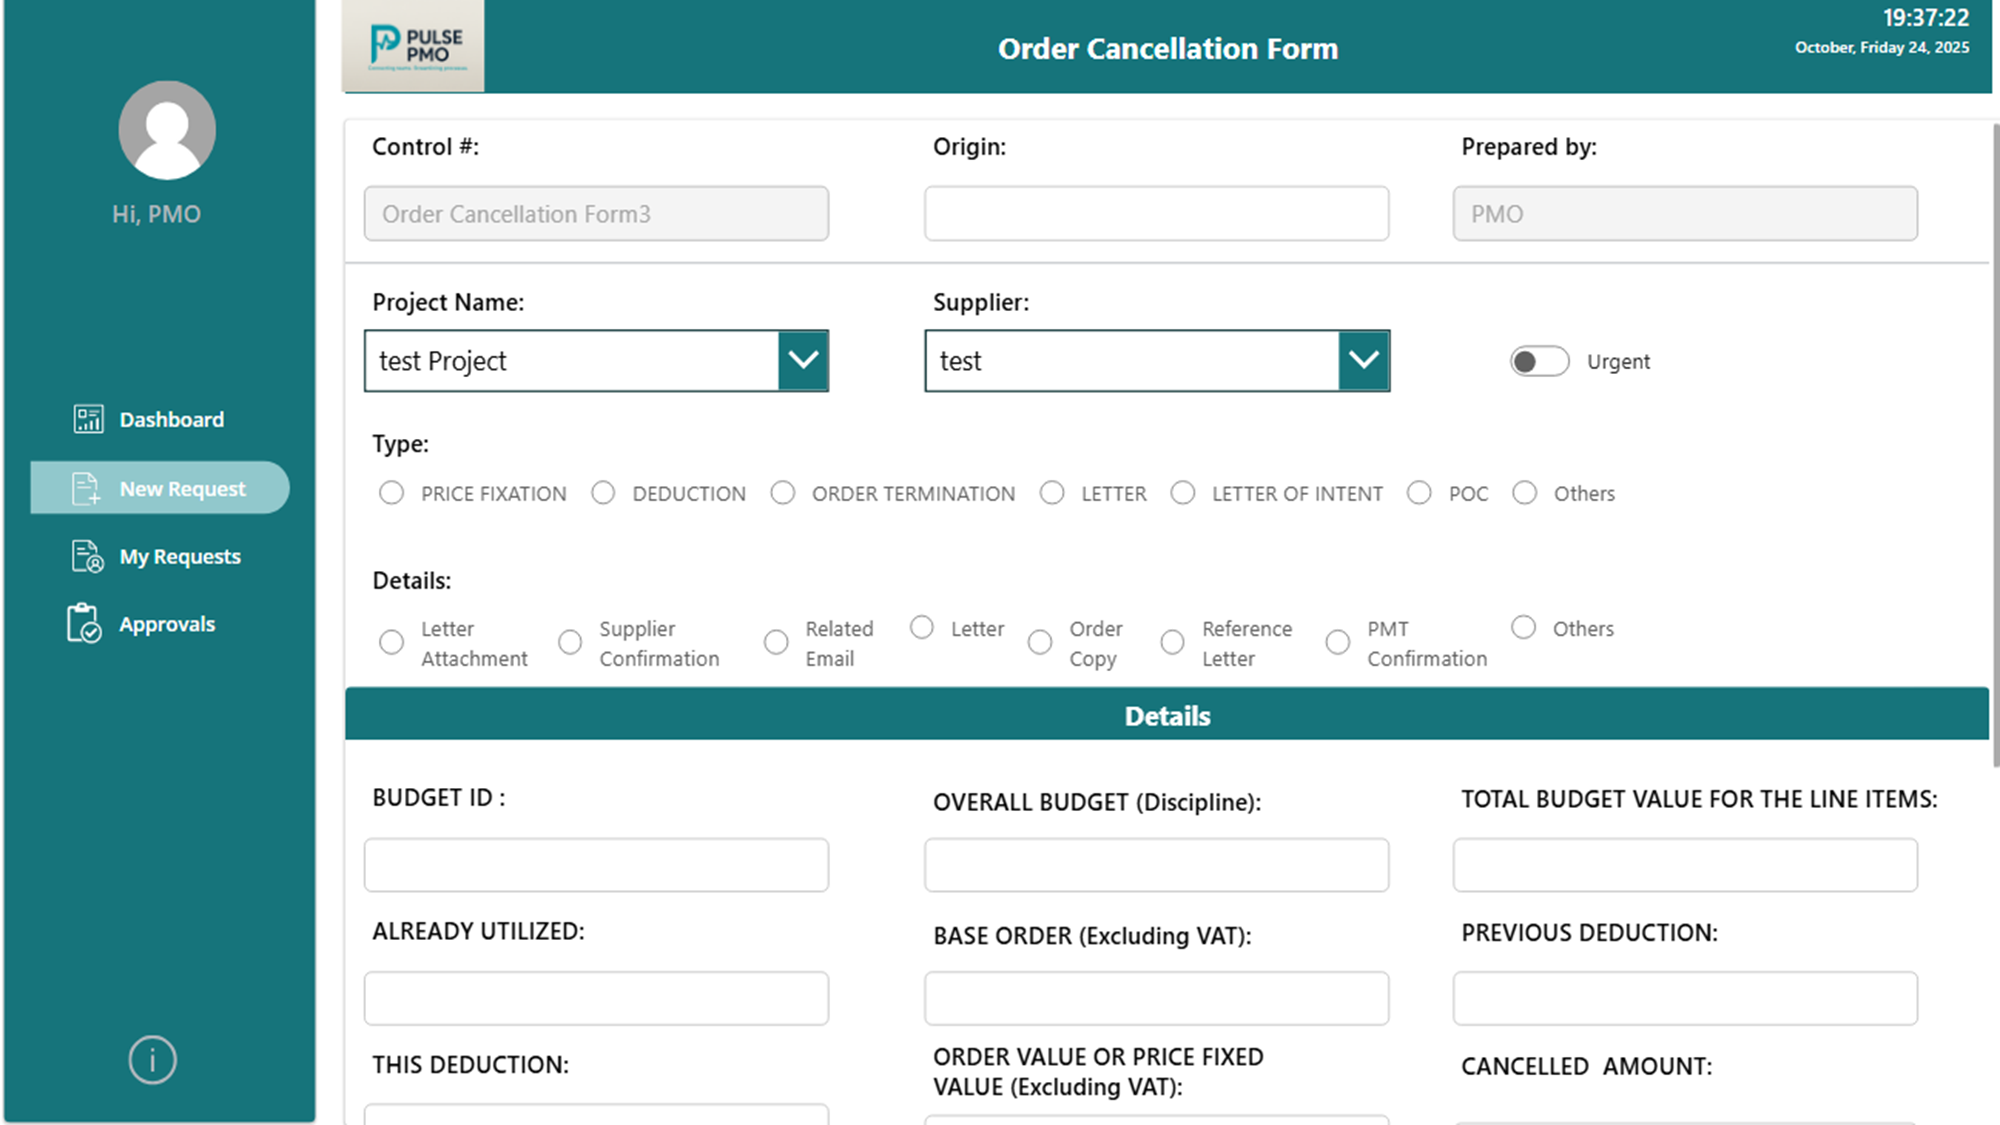Click the Dashboard chart icon

tap(88, 419)
